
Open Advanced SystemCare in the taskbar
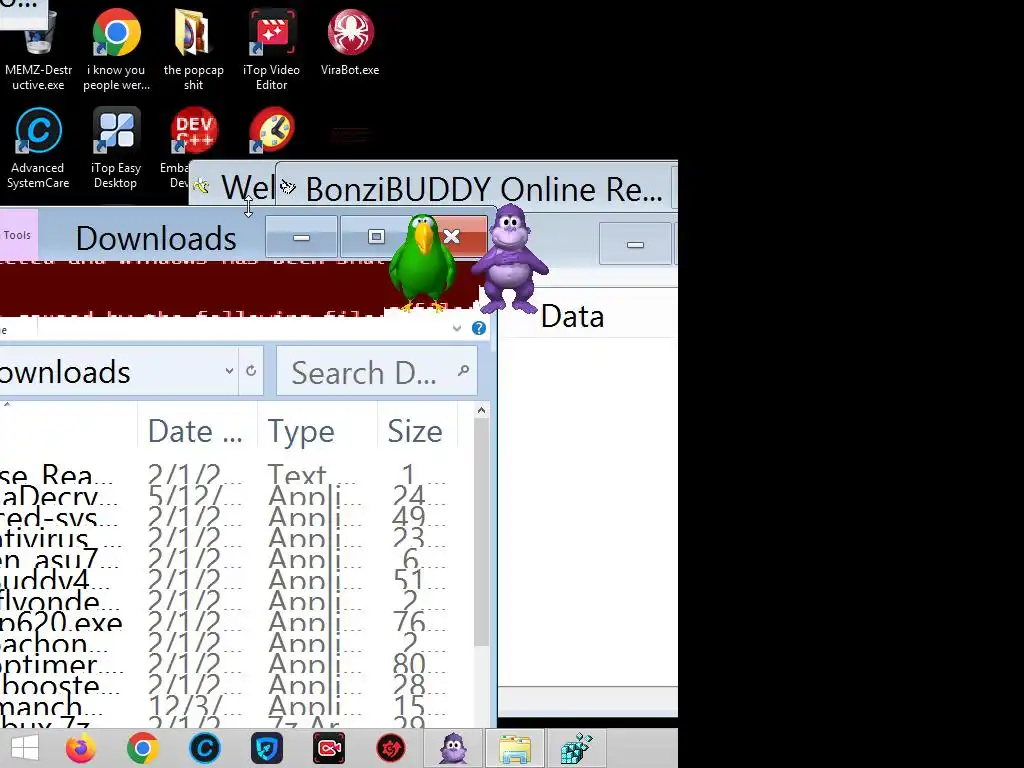(x=204, y=748)
